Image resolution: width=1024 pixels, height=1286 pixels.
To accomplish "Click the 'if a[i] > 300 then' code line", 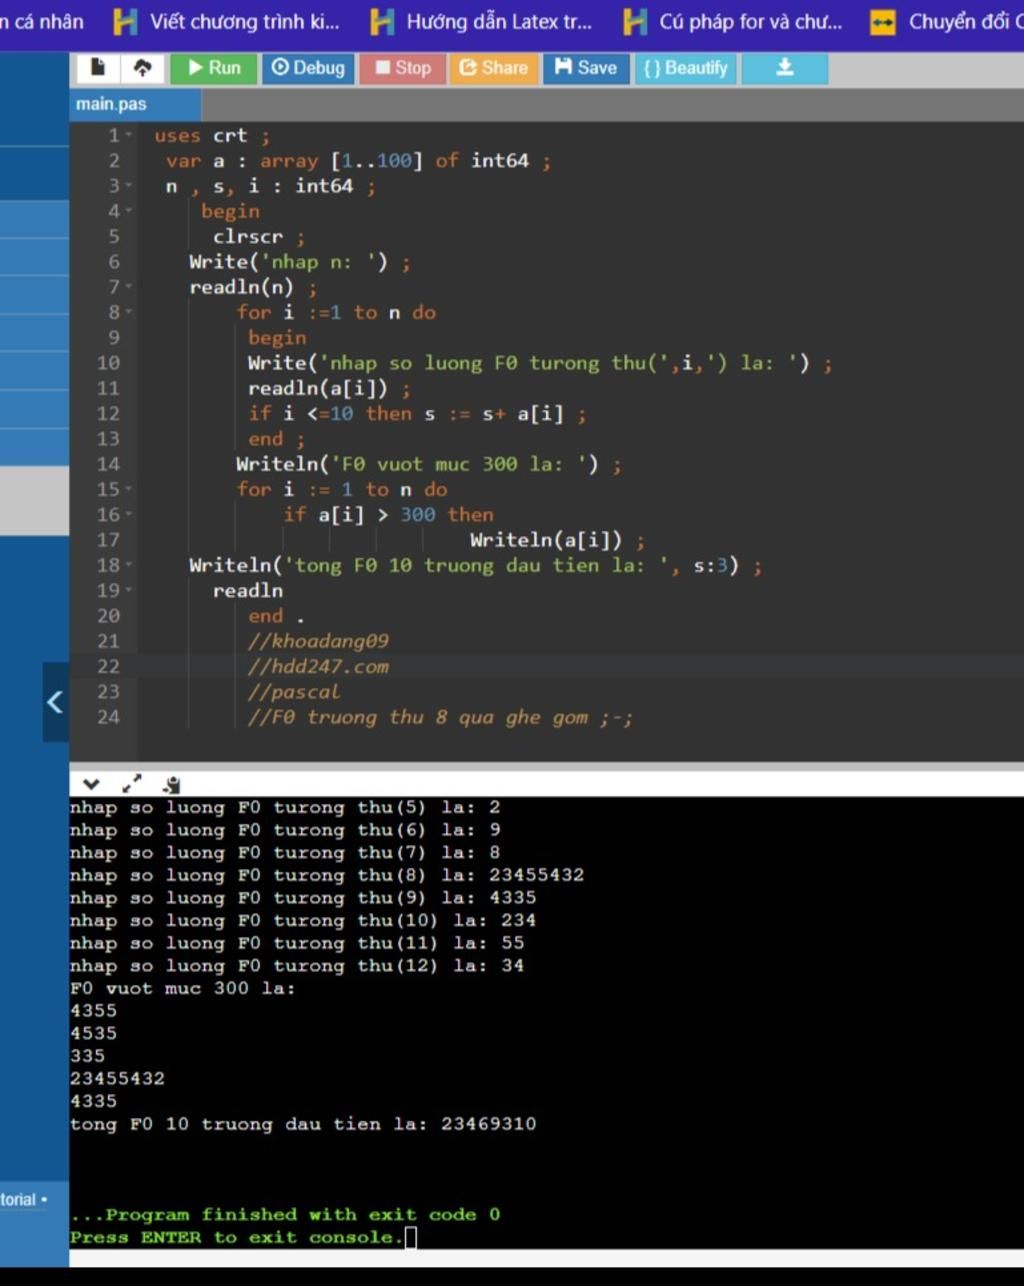I will [388, 515].
